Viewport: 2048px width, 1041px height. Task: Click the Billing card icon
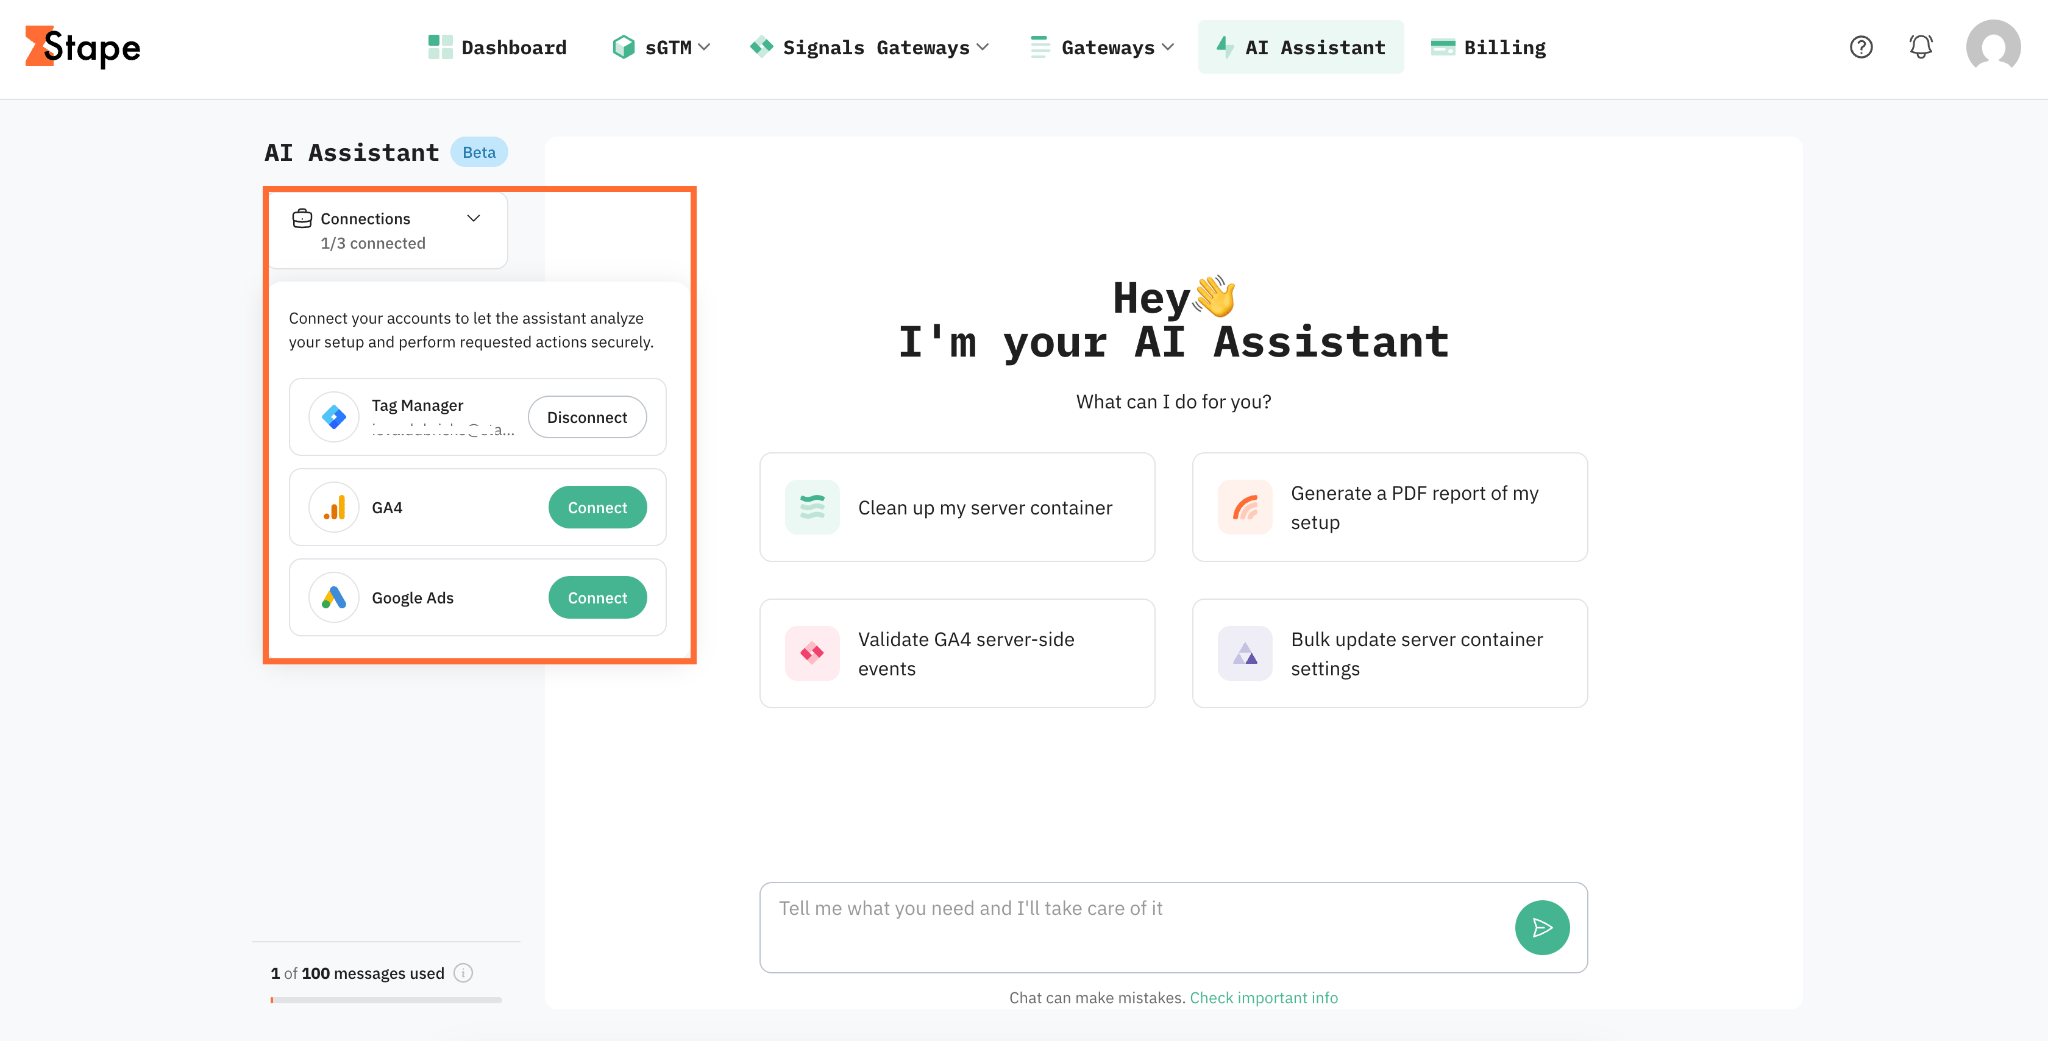(1443, 47)
